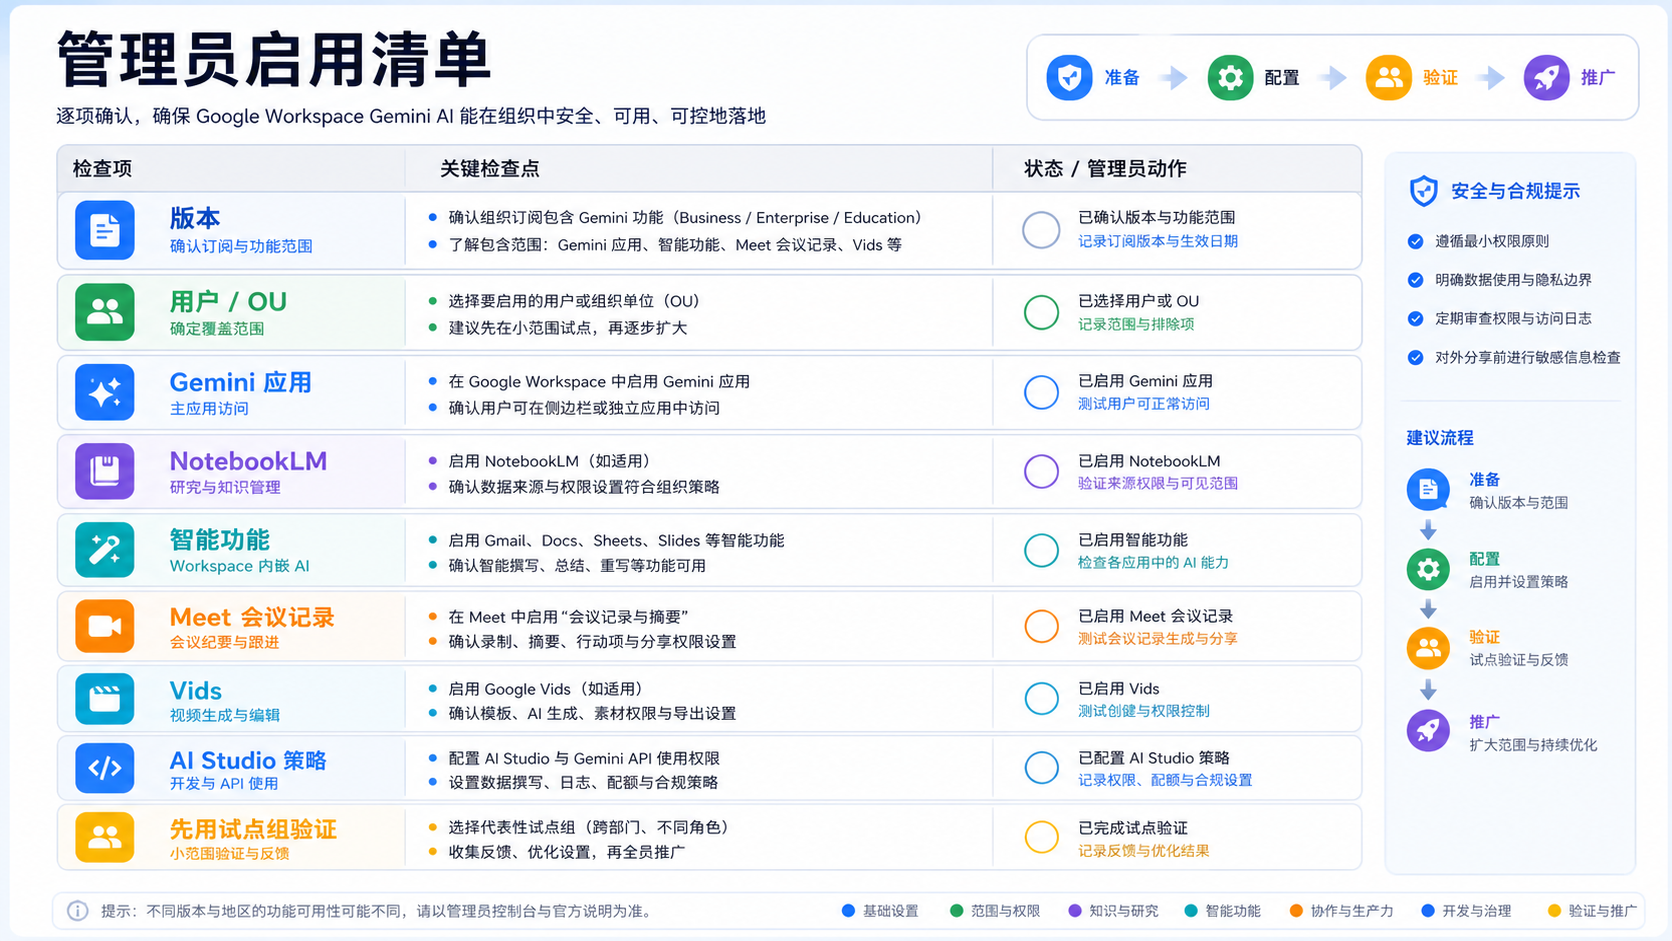The image size is (1672, 941).
Task: Click the 准备 document icon in 建议流程
Action: coord(1428,489)
